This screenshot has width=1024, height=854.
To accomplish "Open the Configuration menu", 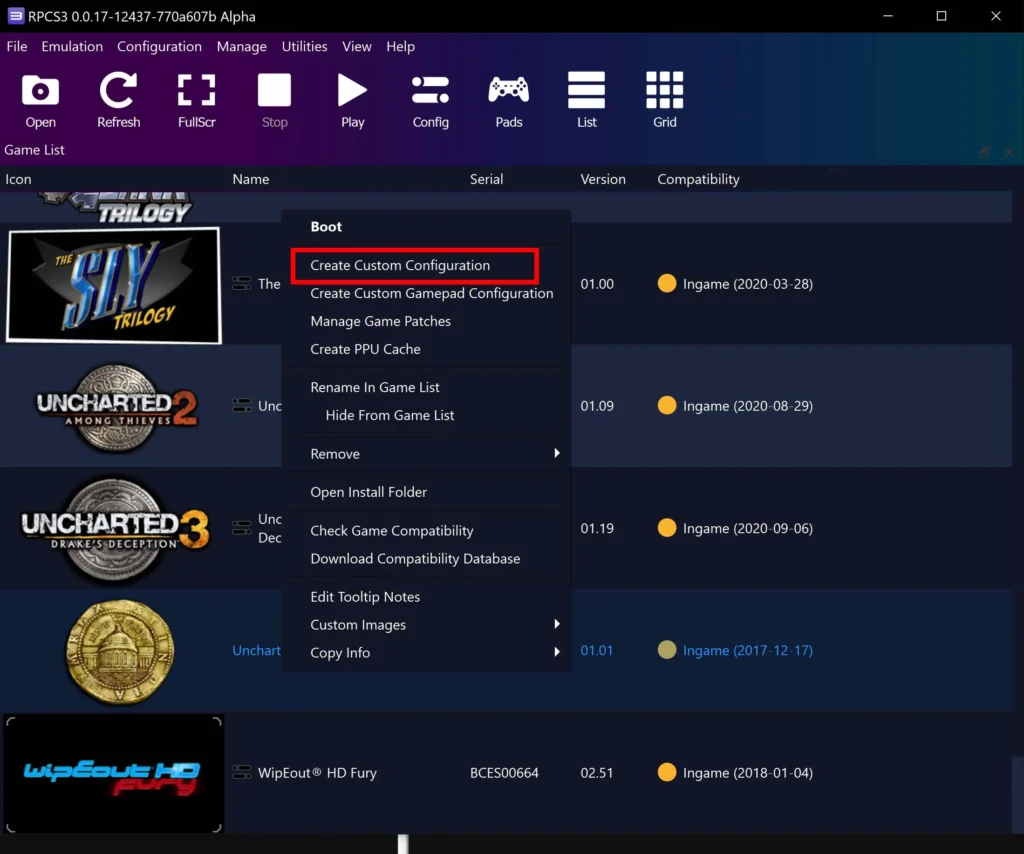I will pyautogui.click(x=159, y=46).
